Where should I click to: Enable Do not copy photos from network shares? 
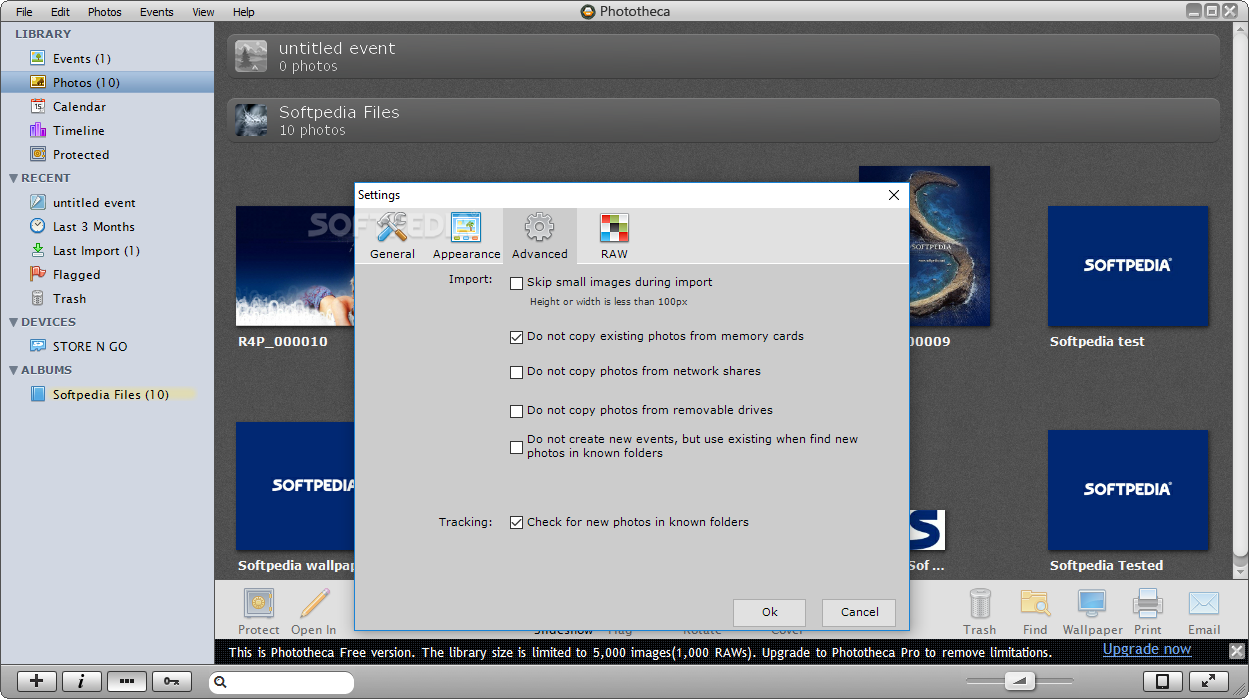coord(516,372)
